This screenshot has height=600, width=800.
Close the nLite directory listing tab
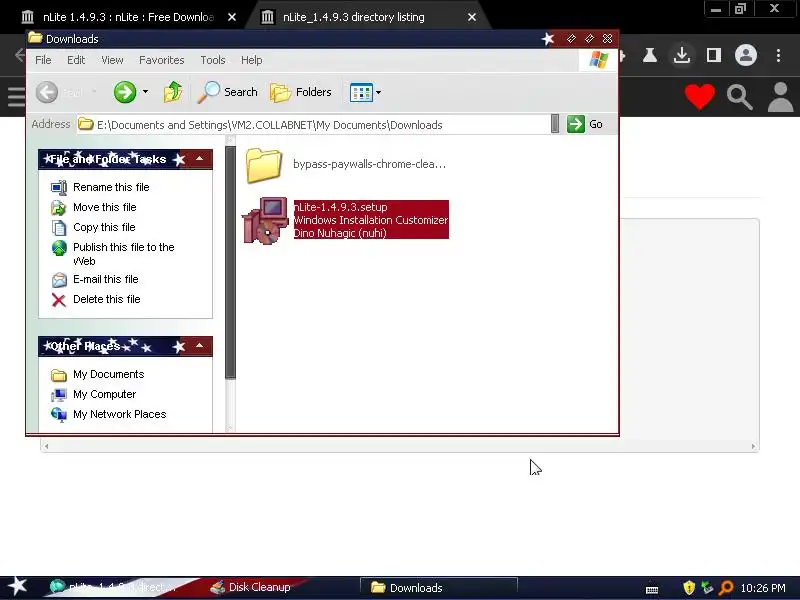[472, 17]
